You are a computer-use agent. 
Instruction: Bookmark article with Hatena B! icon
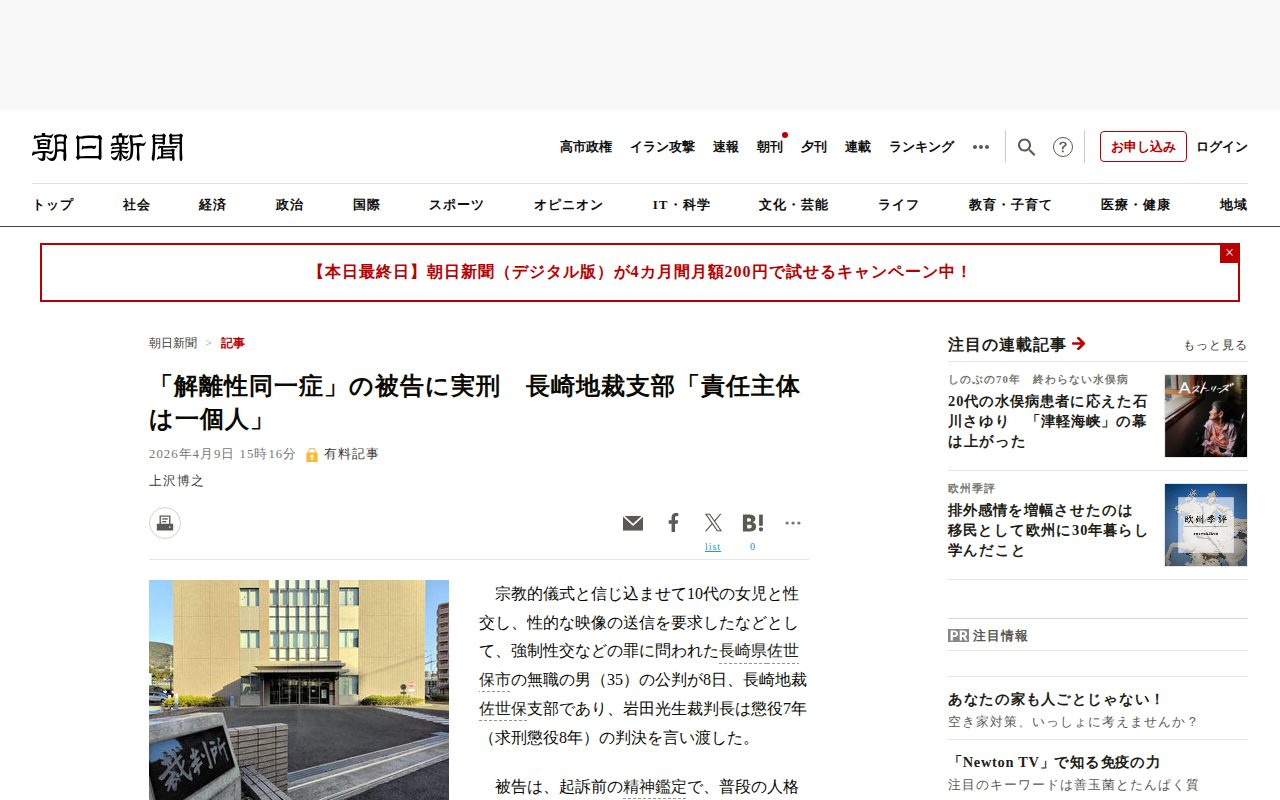(753, 523)
